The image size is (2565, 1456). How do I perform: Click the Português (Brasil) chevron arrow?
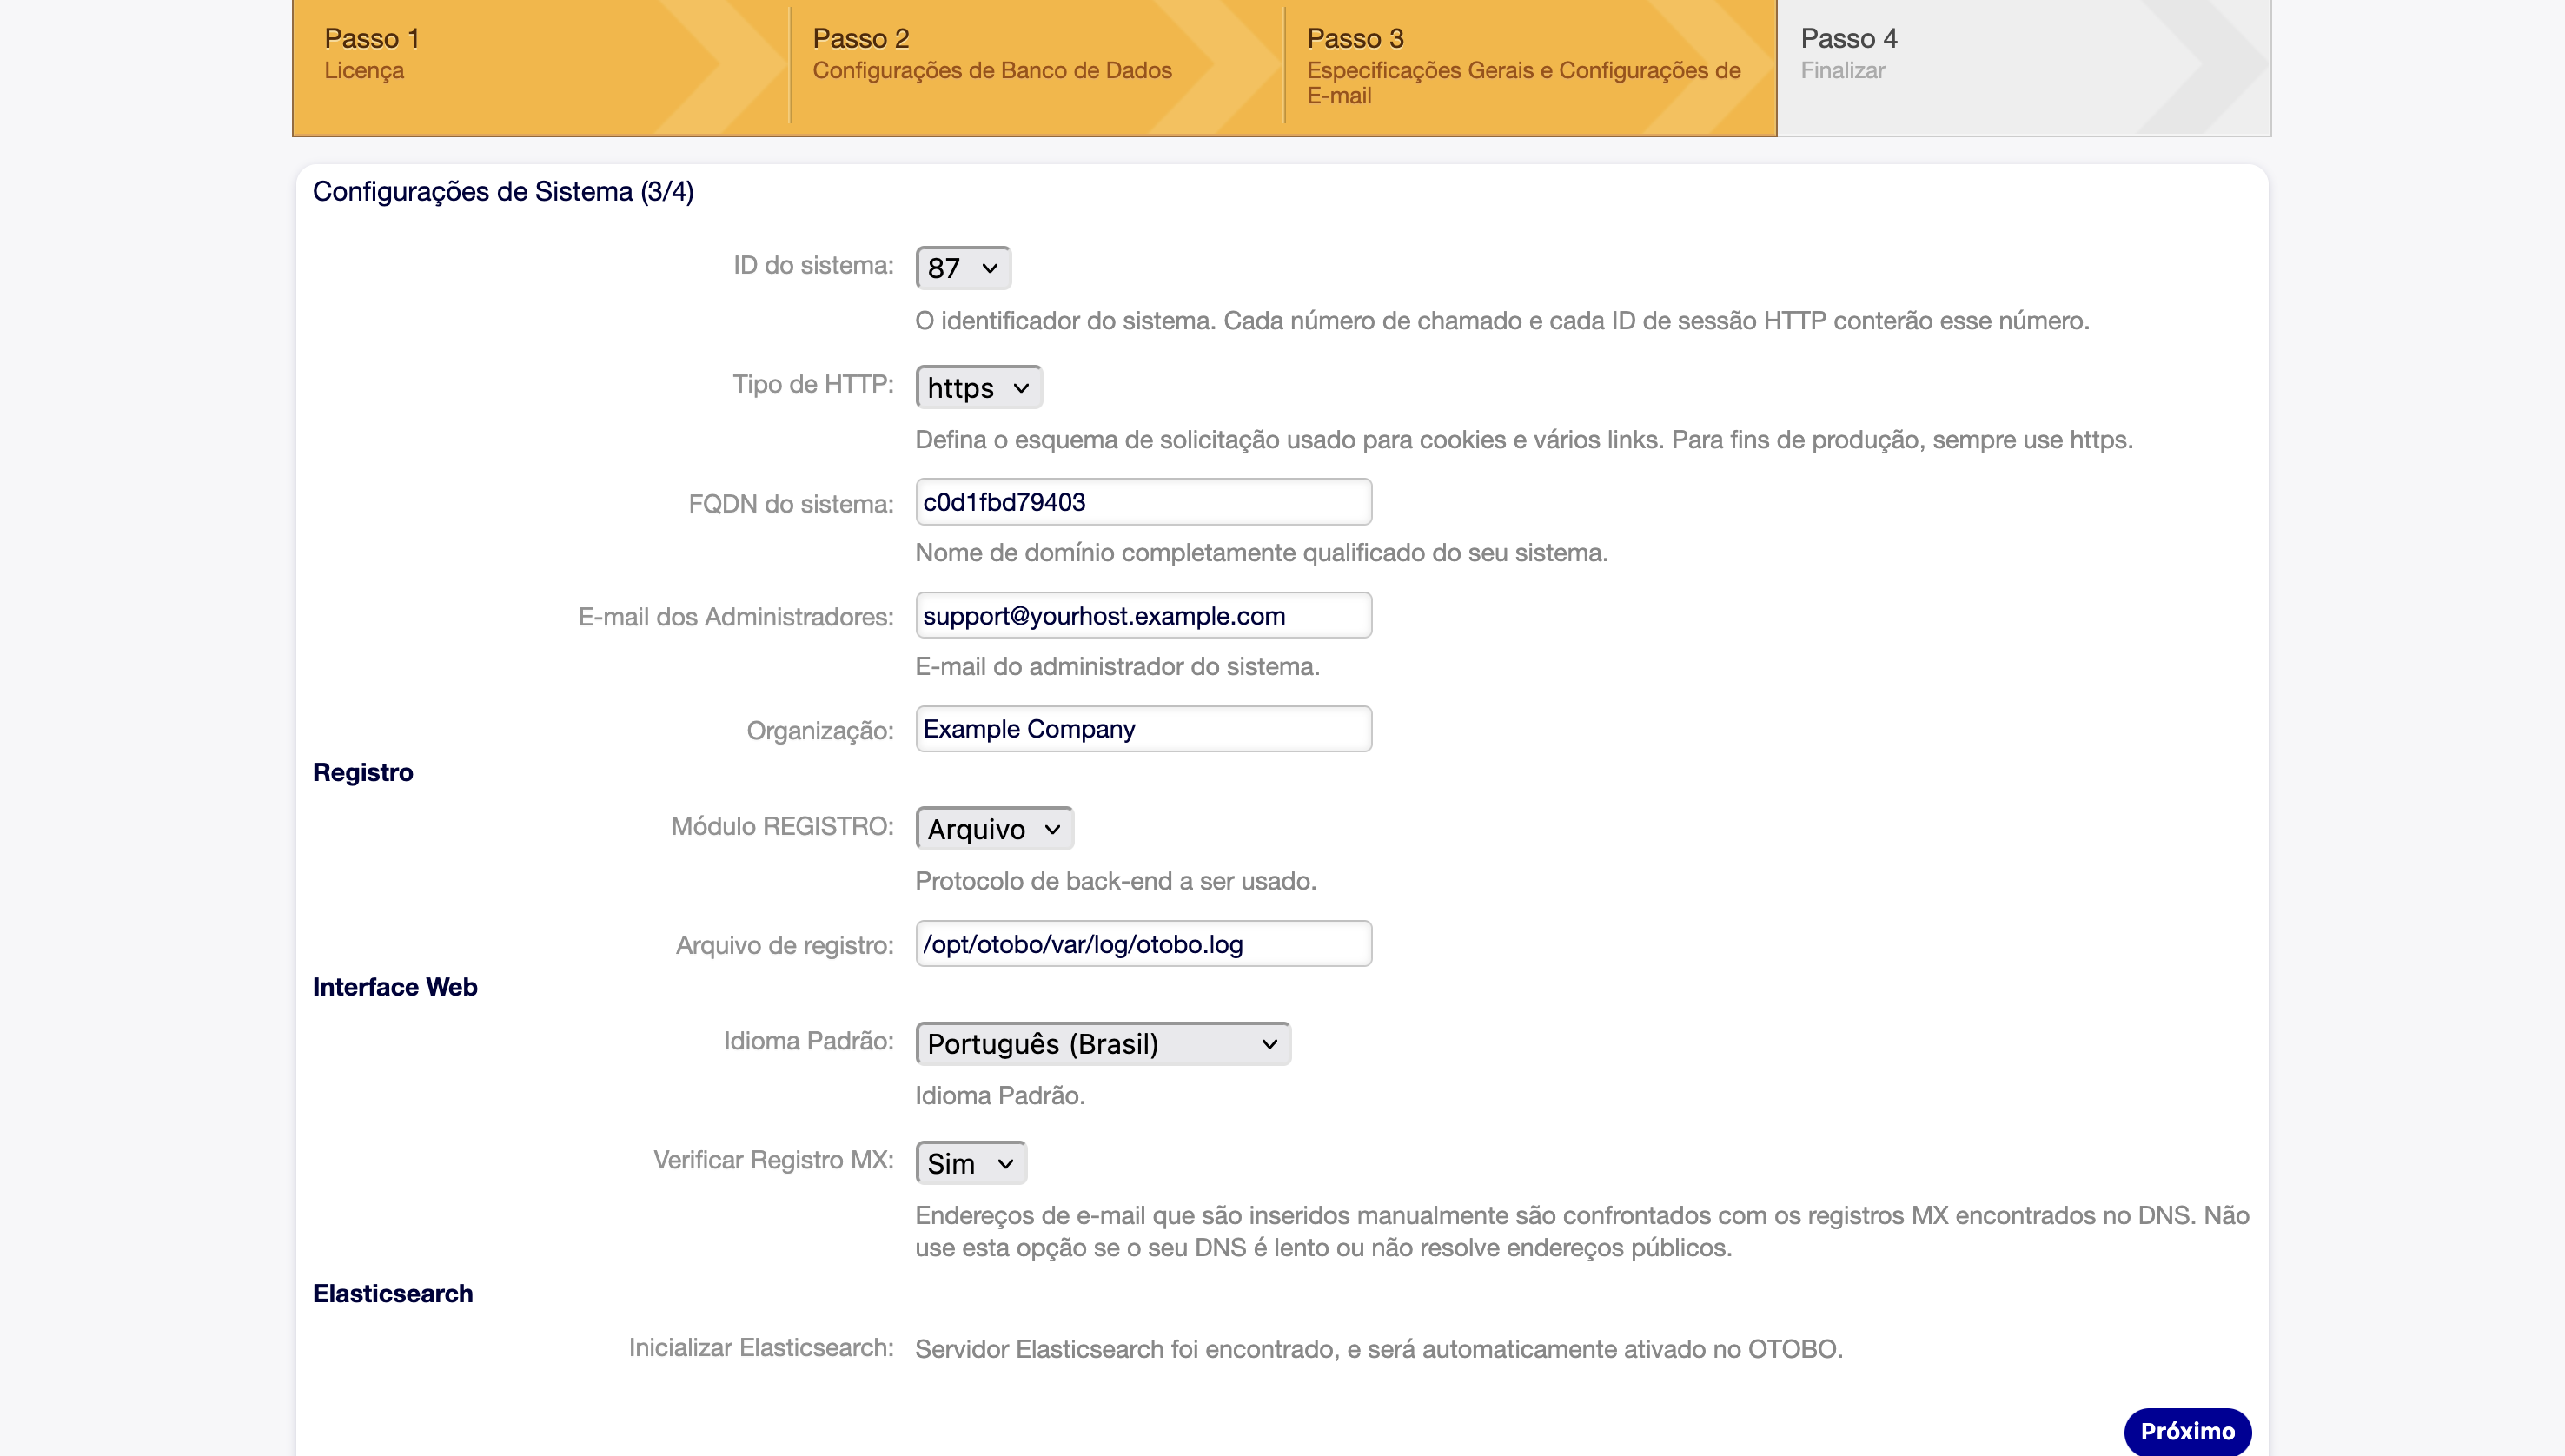click(x=1269, y=1045)
